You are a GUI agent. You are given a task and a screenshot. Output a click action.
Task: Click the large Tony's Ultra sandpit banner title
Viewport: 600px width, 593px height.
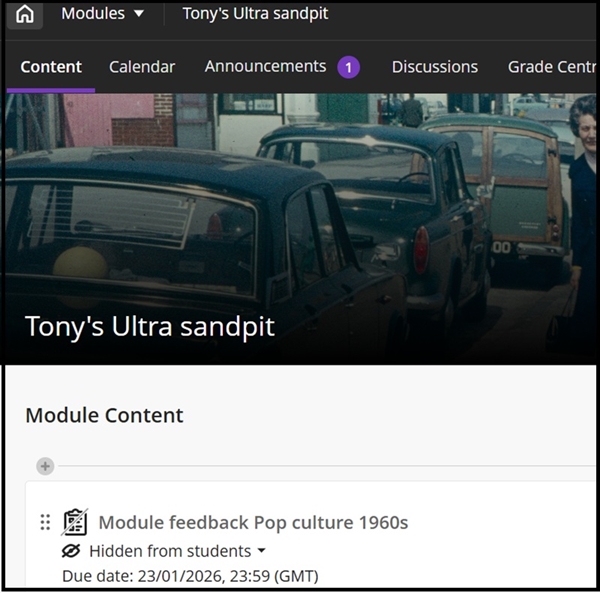(150, 327)
